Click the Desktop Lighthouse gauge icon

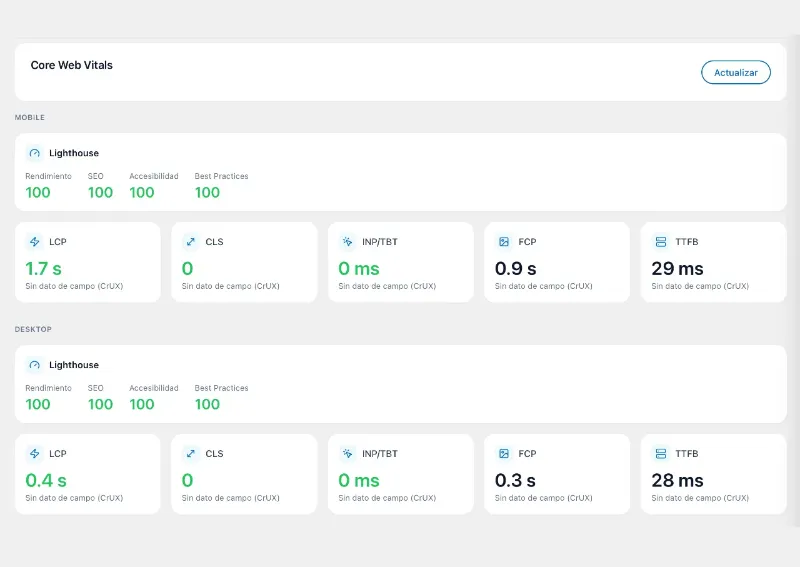tap(34, 365)
